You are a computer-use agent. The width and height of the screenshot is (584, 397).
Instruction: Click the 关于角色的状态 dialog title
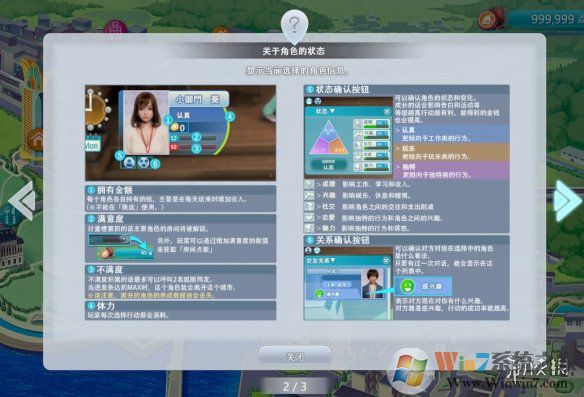pyautogui.click(x=293, y=51)
